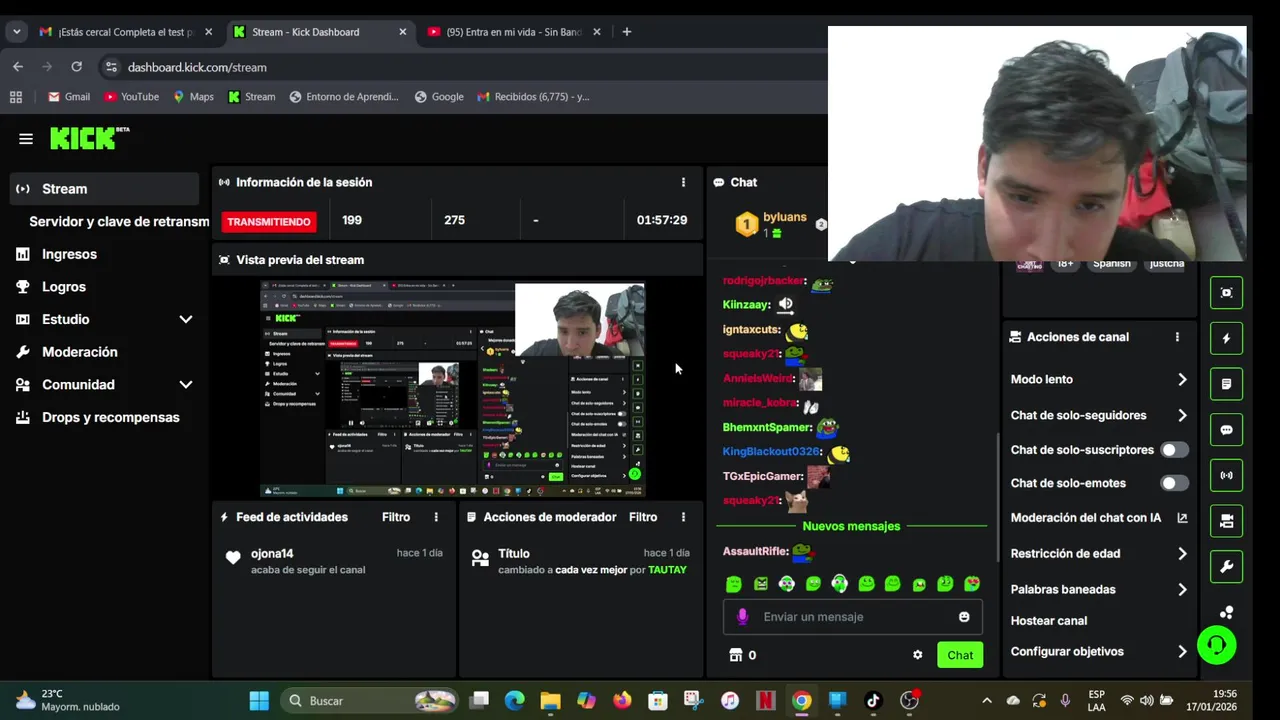Show hidden system tray icons

(x=987, y=701)
